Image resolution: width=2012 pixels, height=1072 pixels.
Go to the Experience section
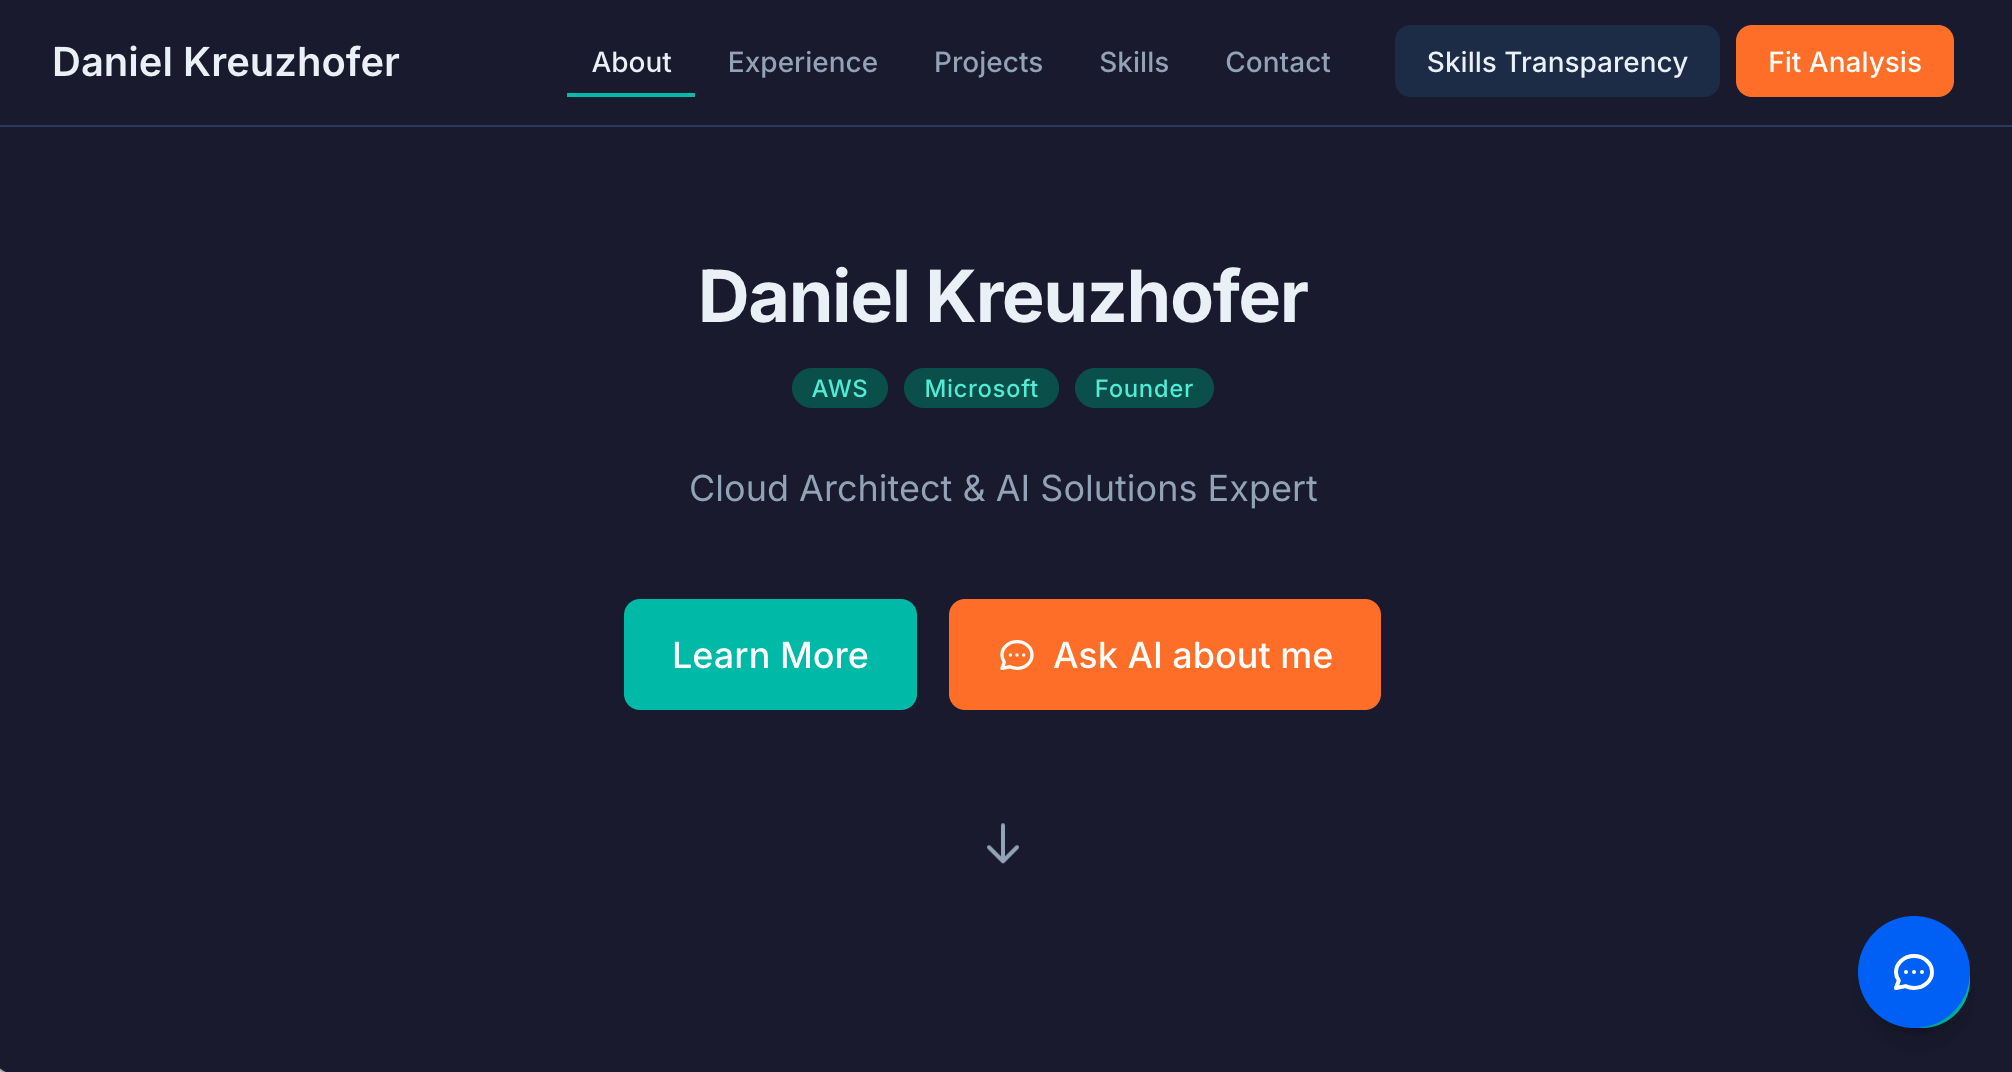(x=802, y=62)
